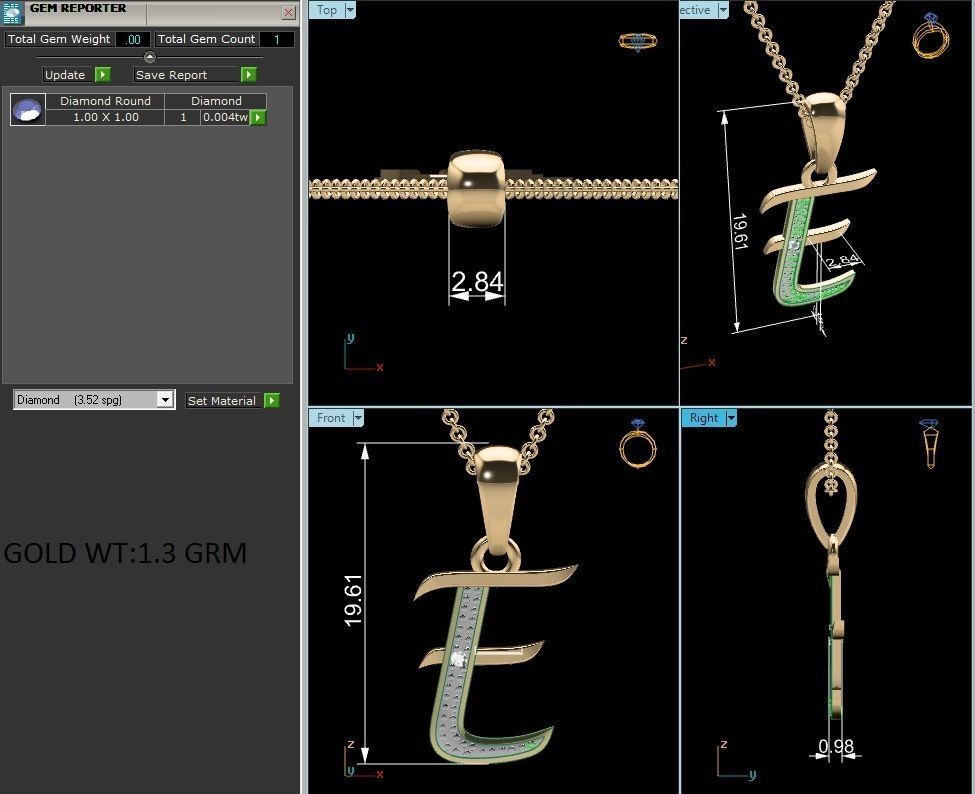Click the ring top-view icon in Top viewport

pyautogui.click(x=638, y=42)
